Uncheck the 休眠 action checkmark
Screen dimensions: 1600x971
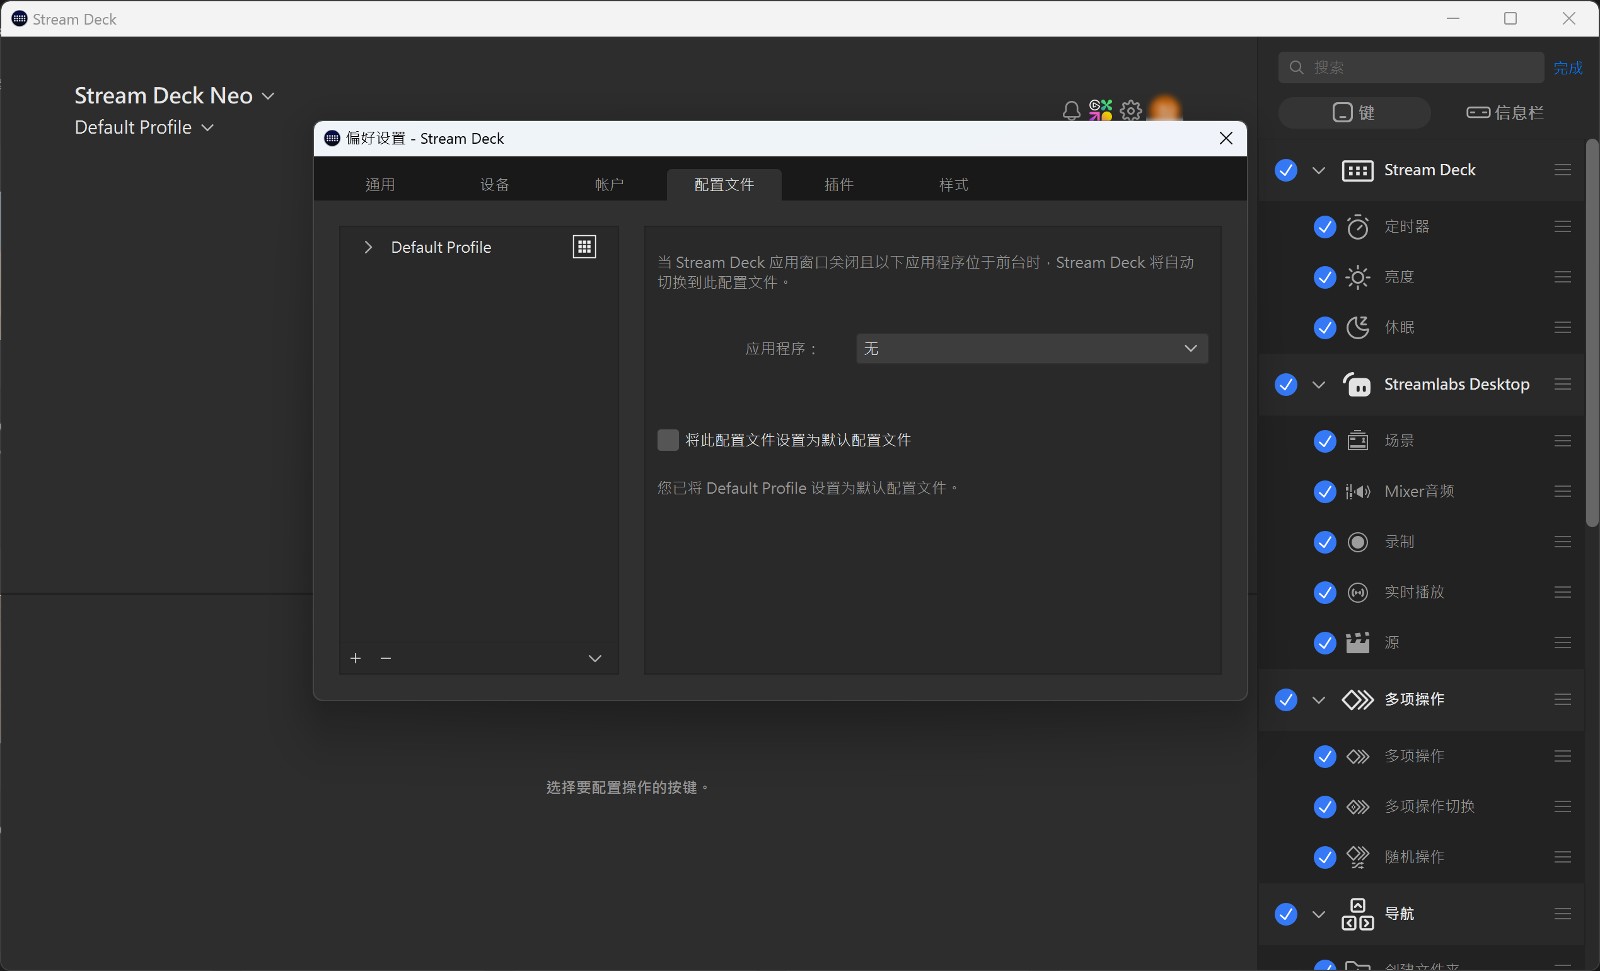click(1324, 327)
